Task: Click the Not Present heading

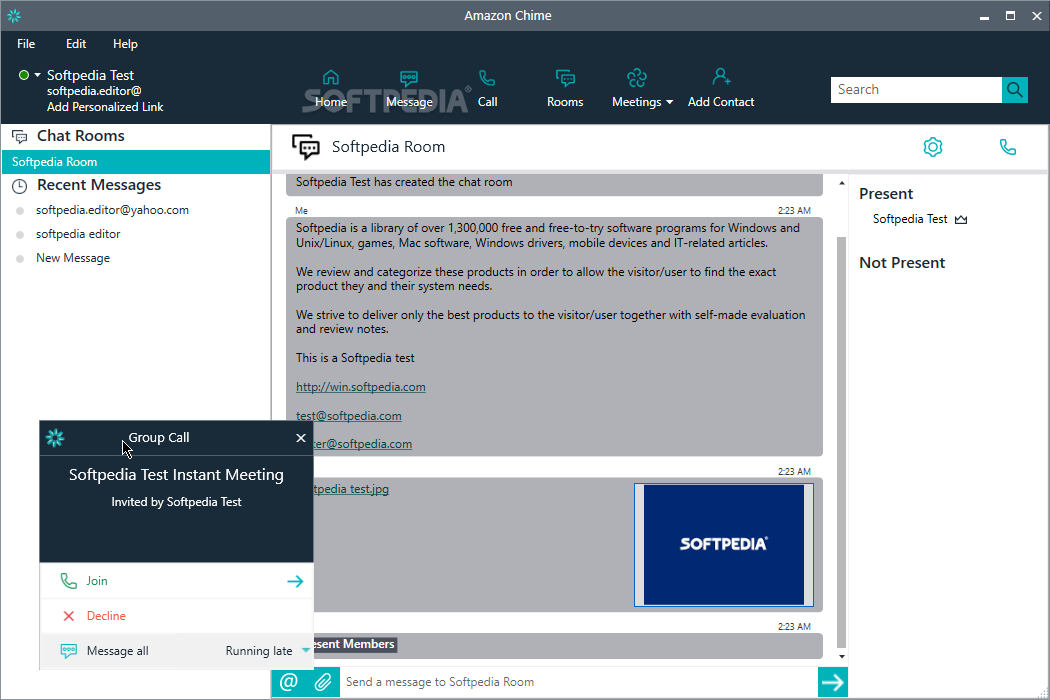Action: click(x=902, y=263)
